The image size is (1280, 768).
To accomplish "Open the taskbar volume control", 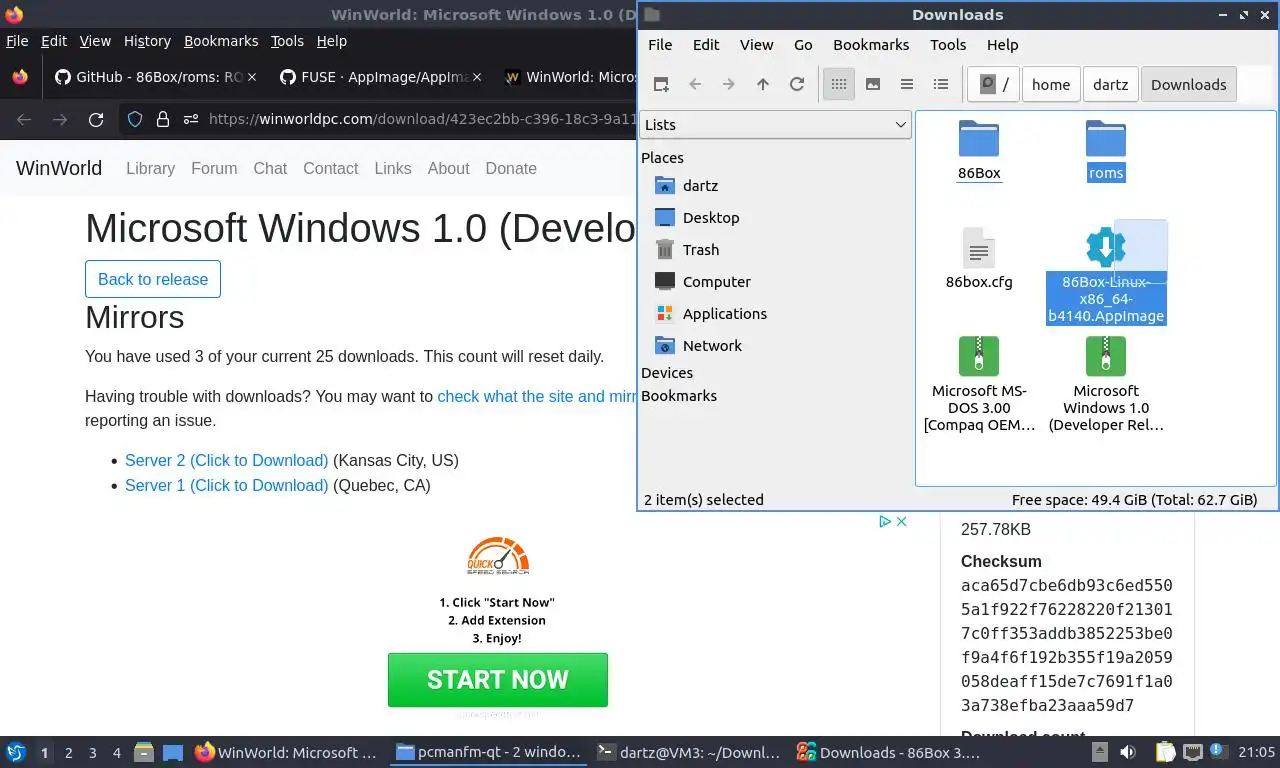I will tap(1127, 752).
